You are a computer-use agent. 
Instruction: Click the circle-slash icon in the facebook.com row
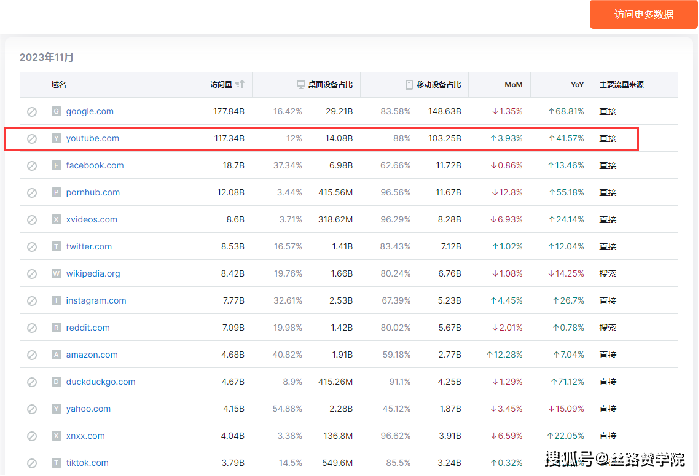click(x=32, y=166)
